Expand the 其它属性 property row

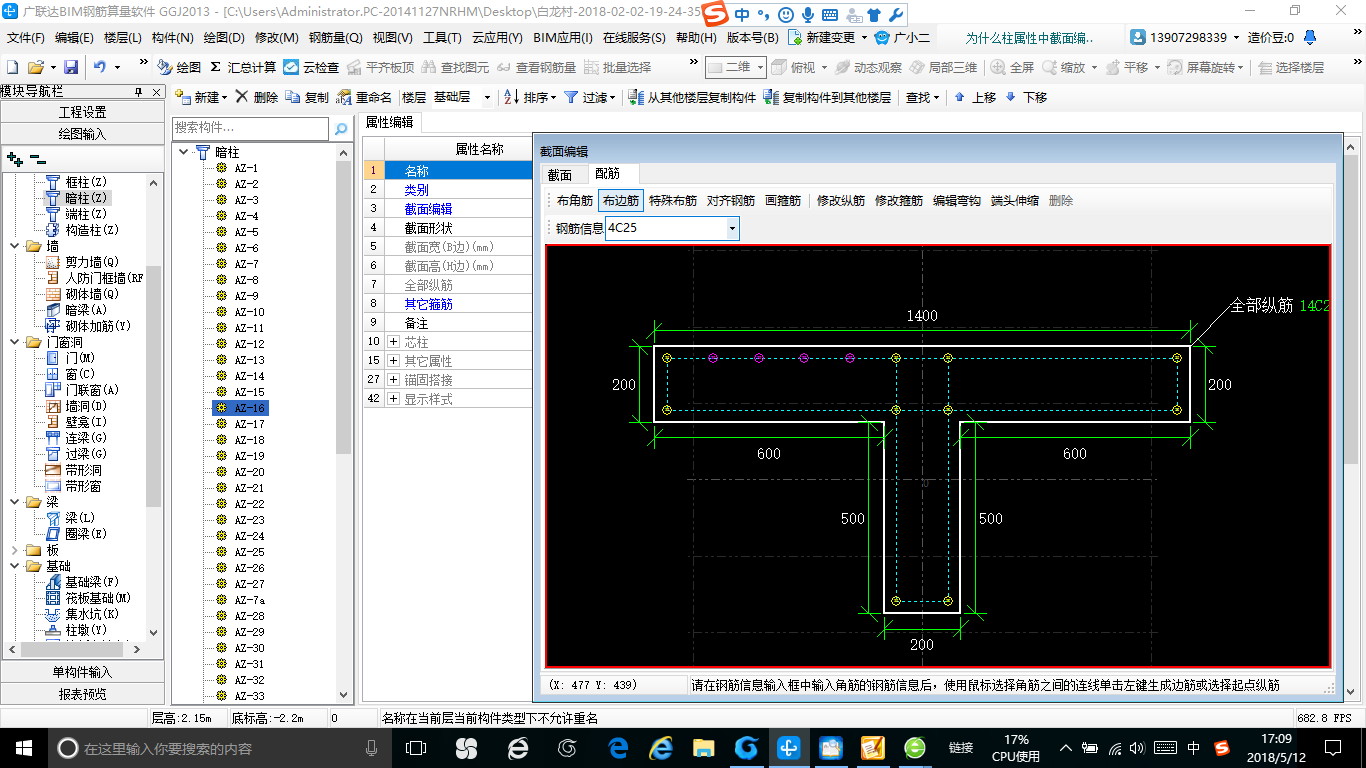393,361
